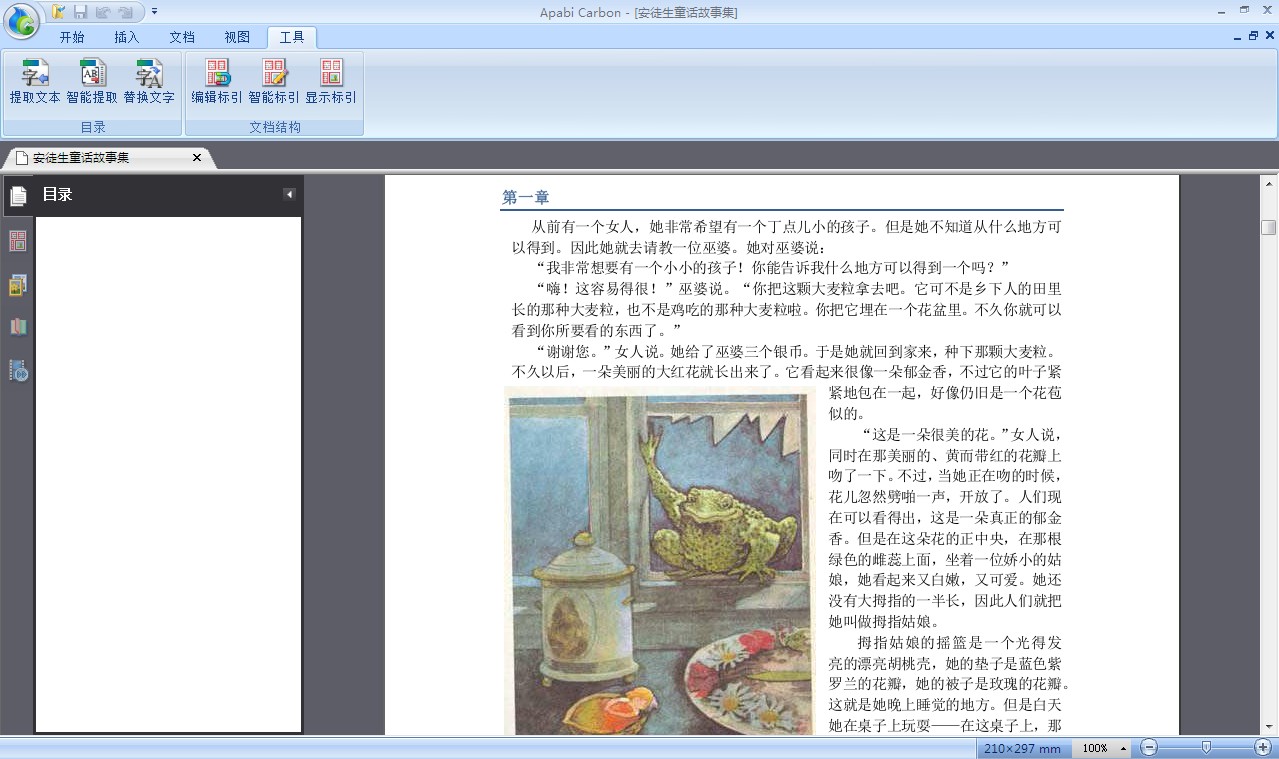Click the 文档结构 ribbon group label

[x=275, y=127]
